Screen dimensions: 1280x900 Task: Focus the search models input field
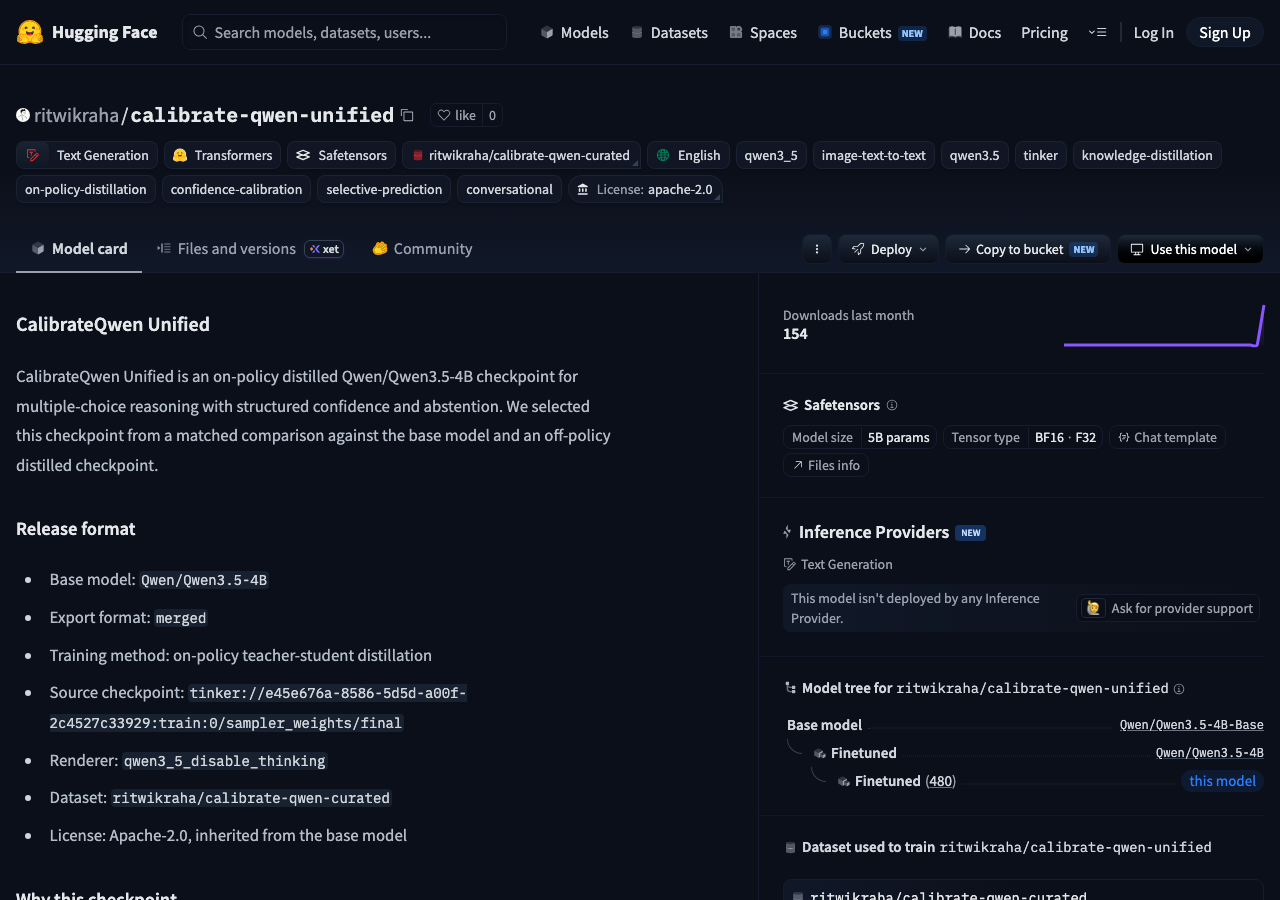pos(344,32)
